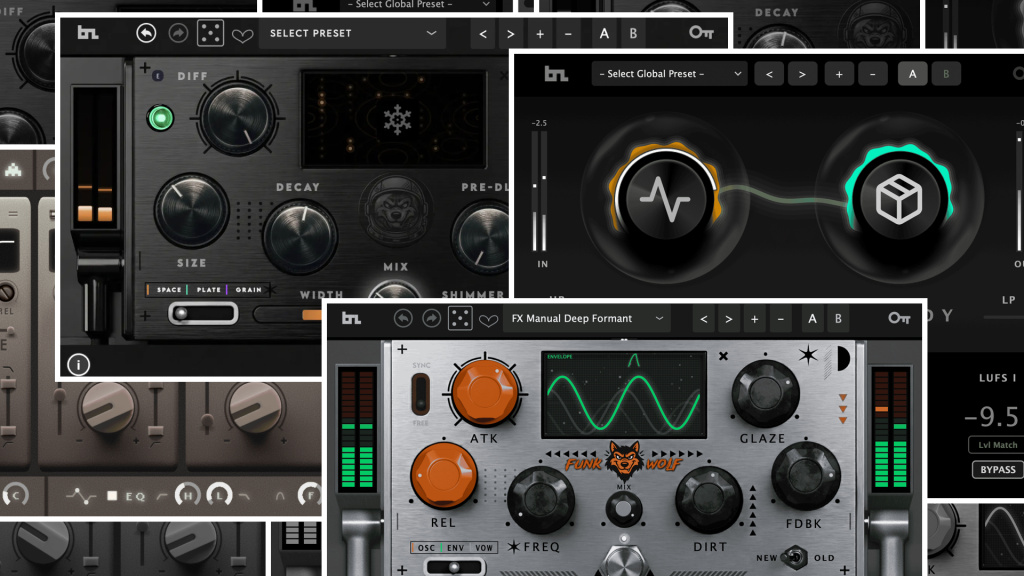Select OSC mode in Funk Wolf
This screenshot has width=1024, height=576.
click(x=426, y=548)
